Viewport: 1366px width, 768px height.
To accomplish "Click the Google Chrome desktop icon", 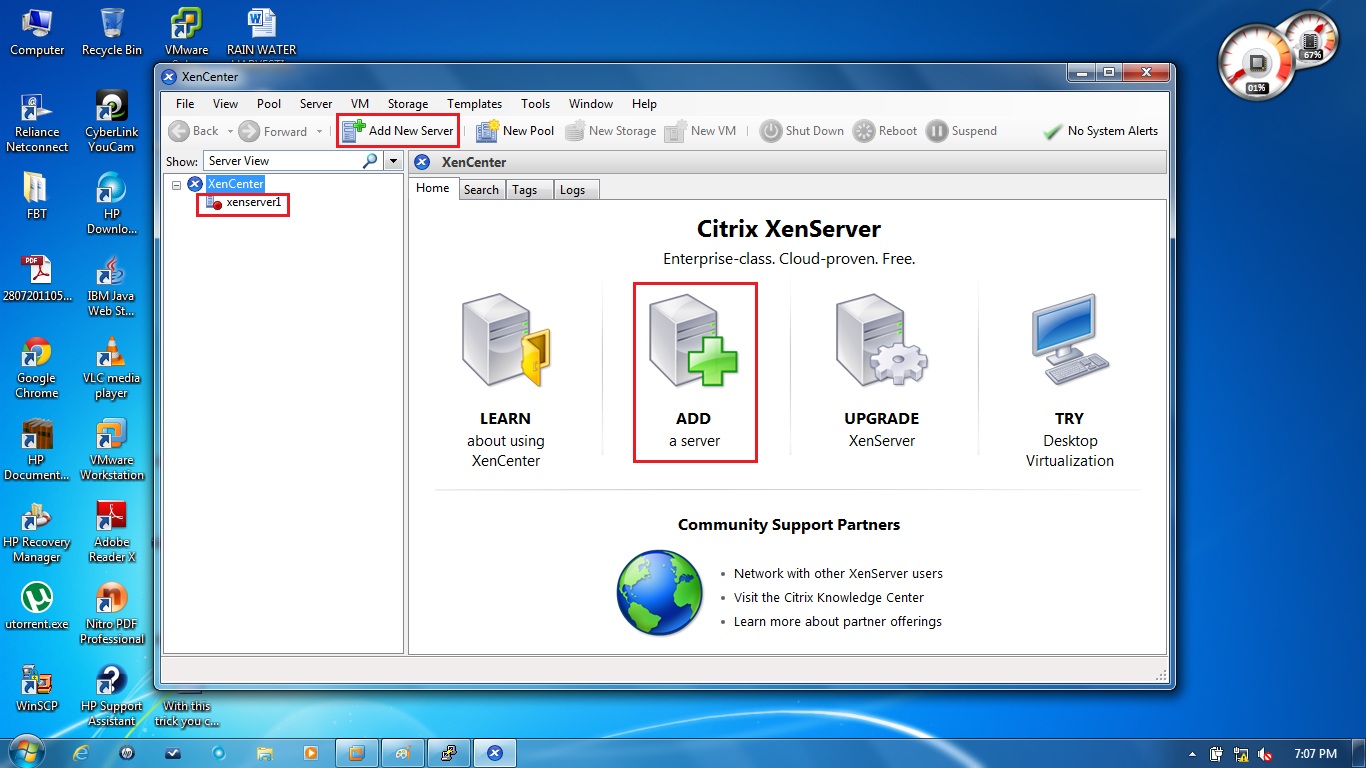I will coord(37,368).
